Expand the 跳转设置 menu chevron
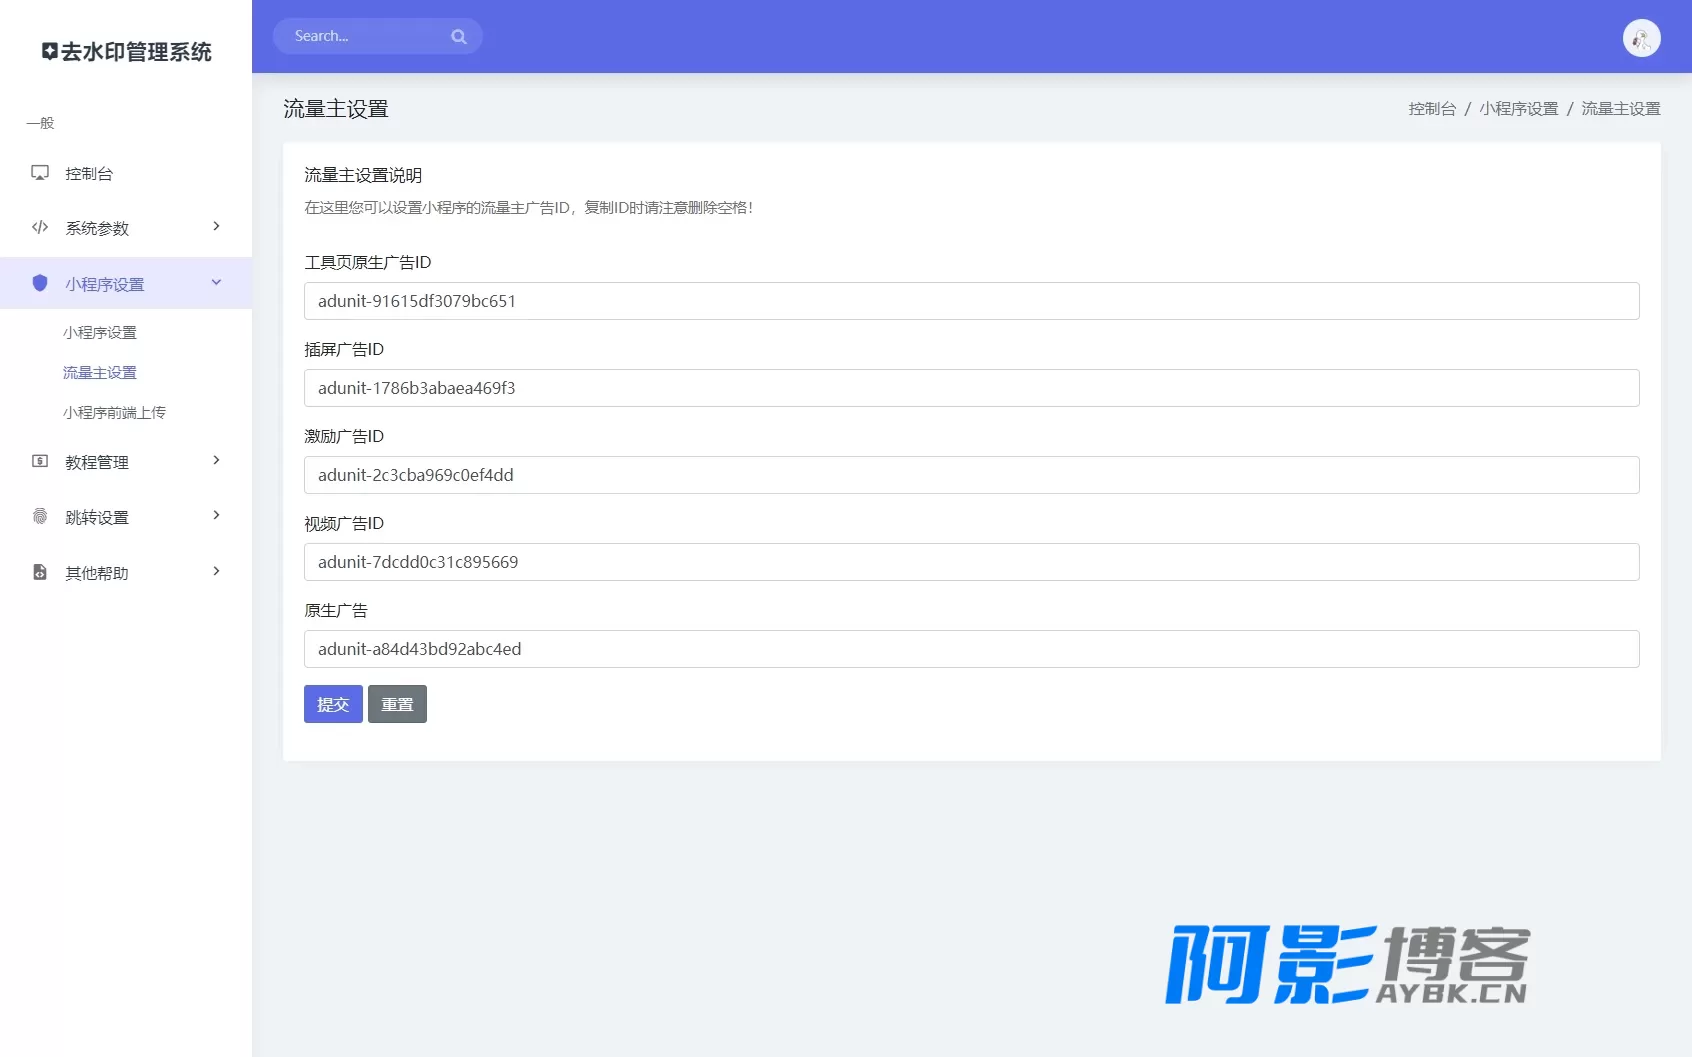This screenshot has width=1692, height=1057. [x=216, y=515]
